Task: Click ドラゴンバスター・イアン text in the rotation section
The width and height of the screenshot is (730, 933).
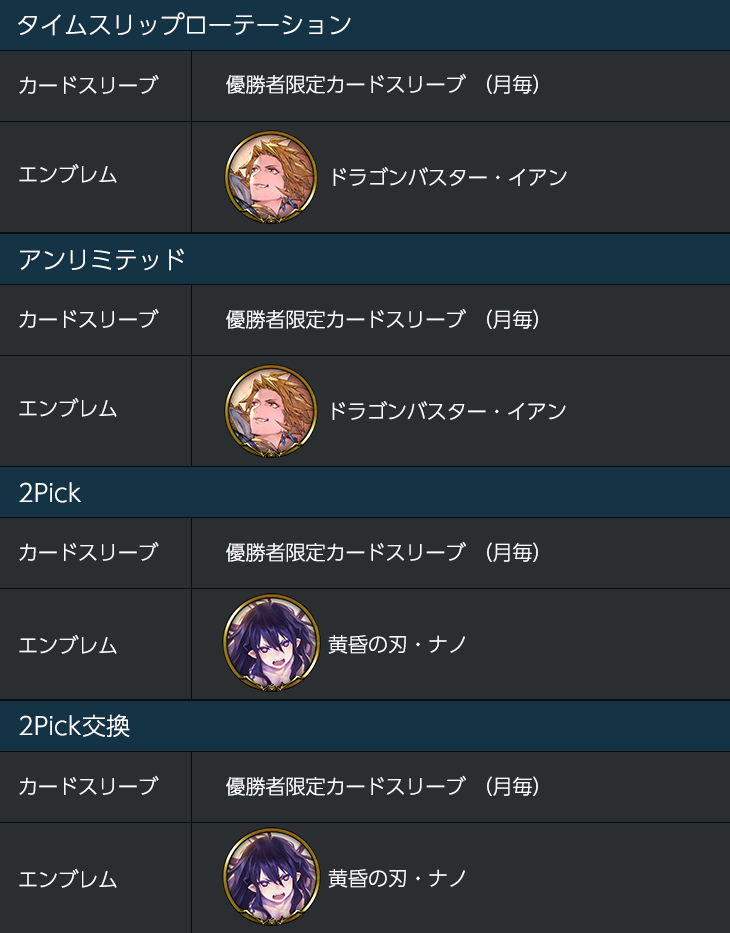Action: (448, 177)
